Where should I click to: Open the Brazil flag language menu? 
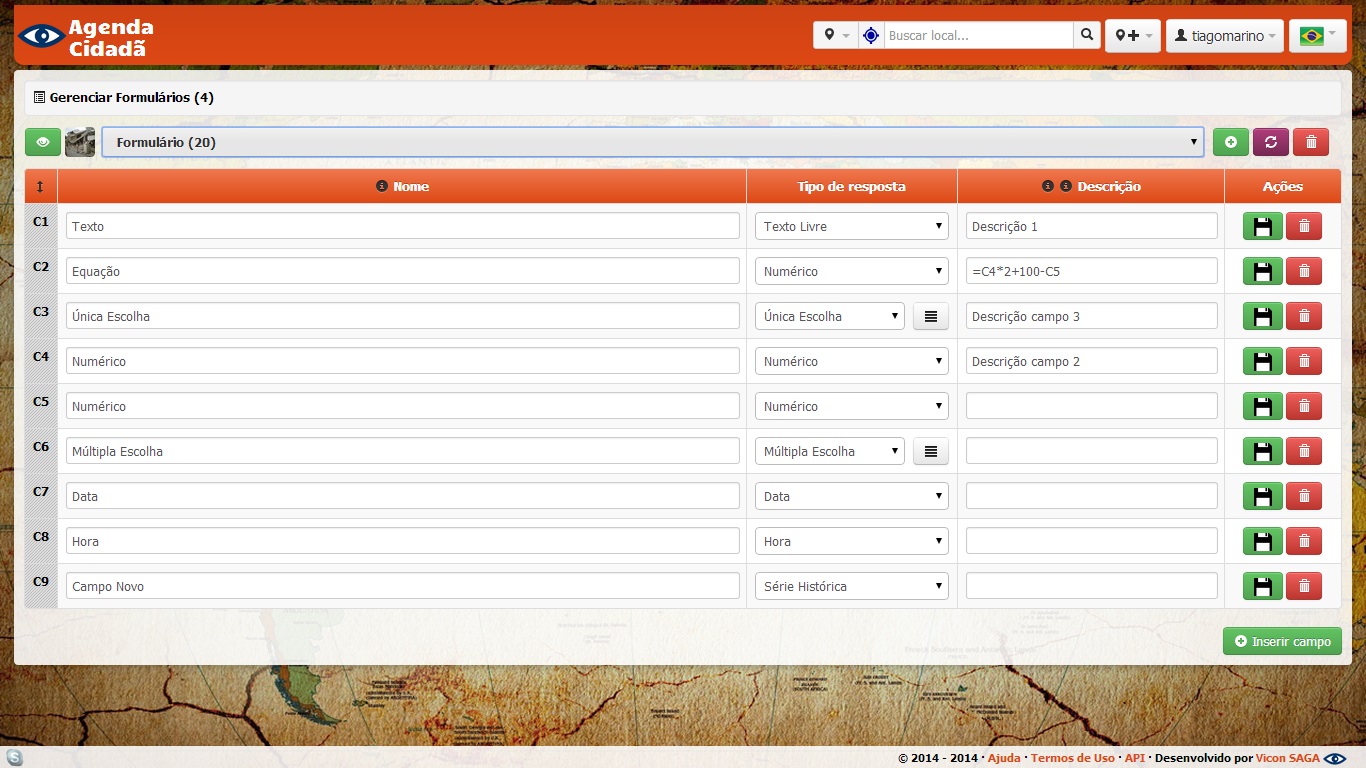1317,35
